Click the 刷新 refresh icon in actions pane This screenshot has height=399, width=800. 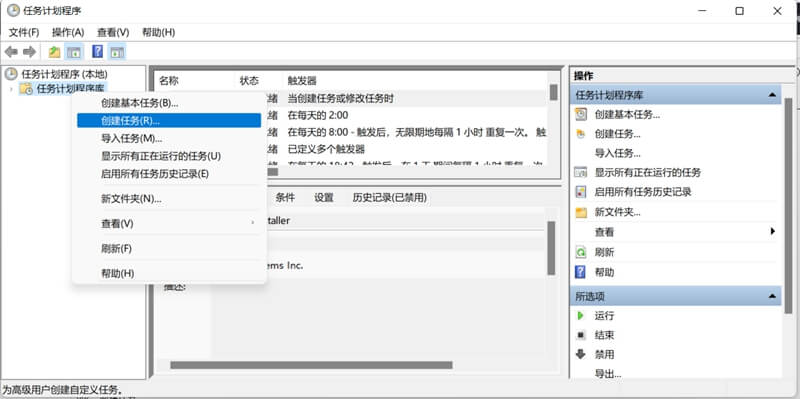pos(581,252)
